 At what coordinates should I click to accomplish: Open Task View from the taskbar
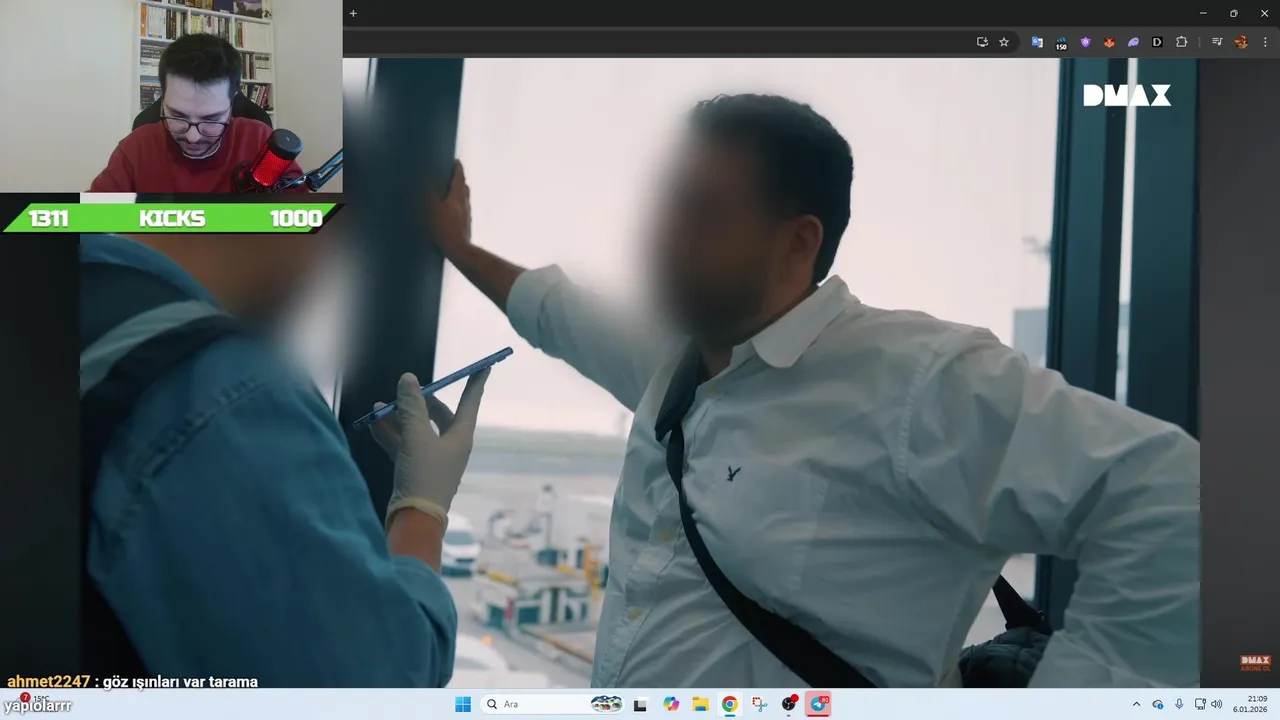pyautogui.click(x=640, y=704)
